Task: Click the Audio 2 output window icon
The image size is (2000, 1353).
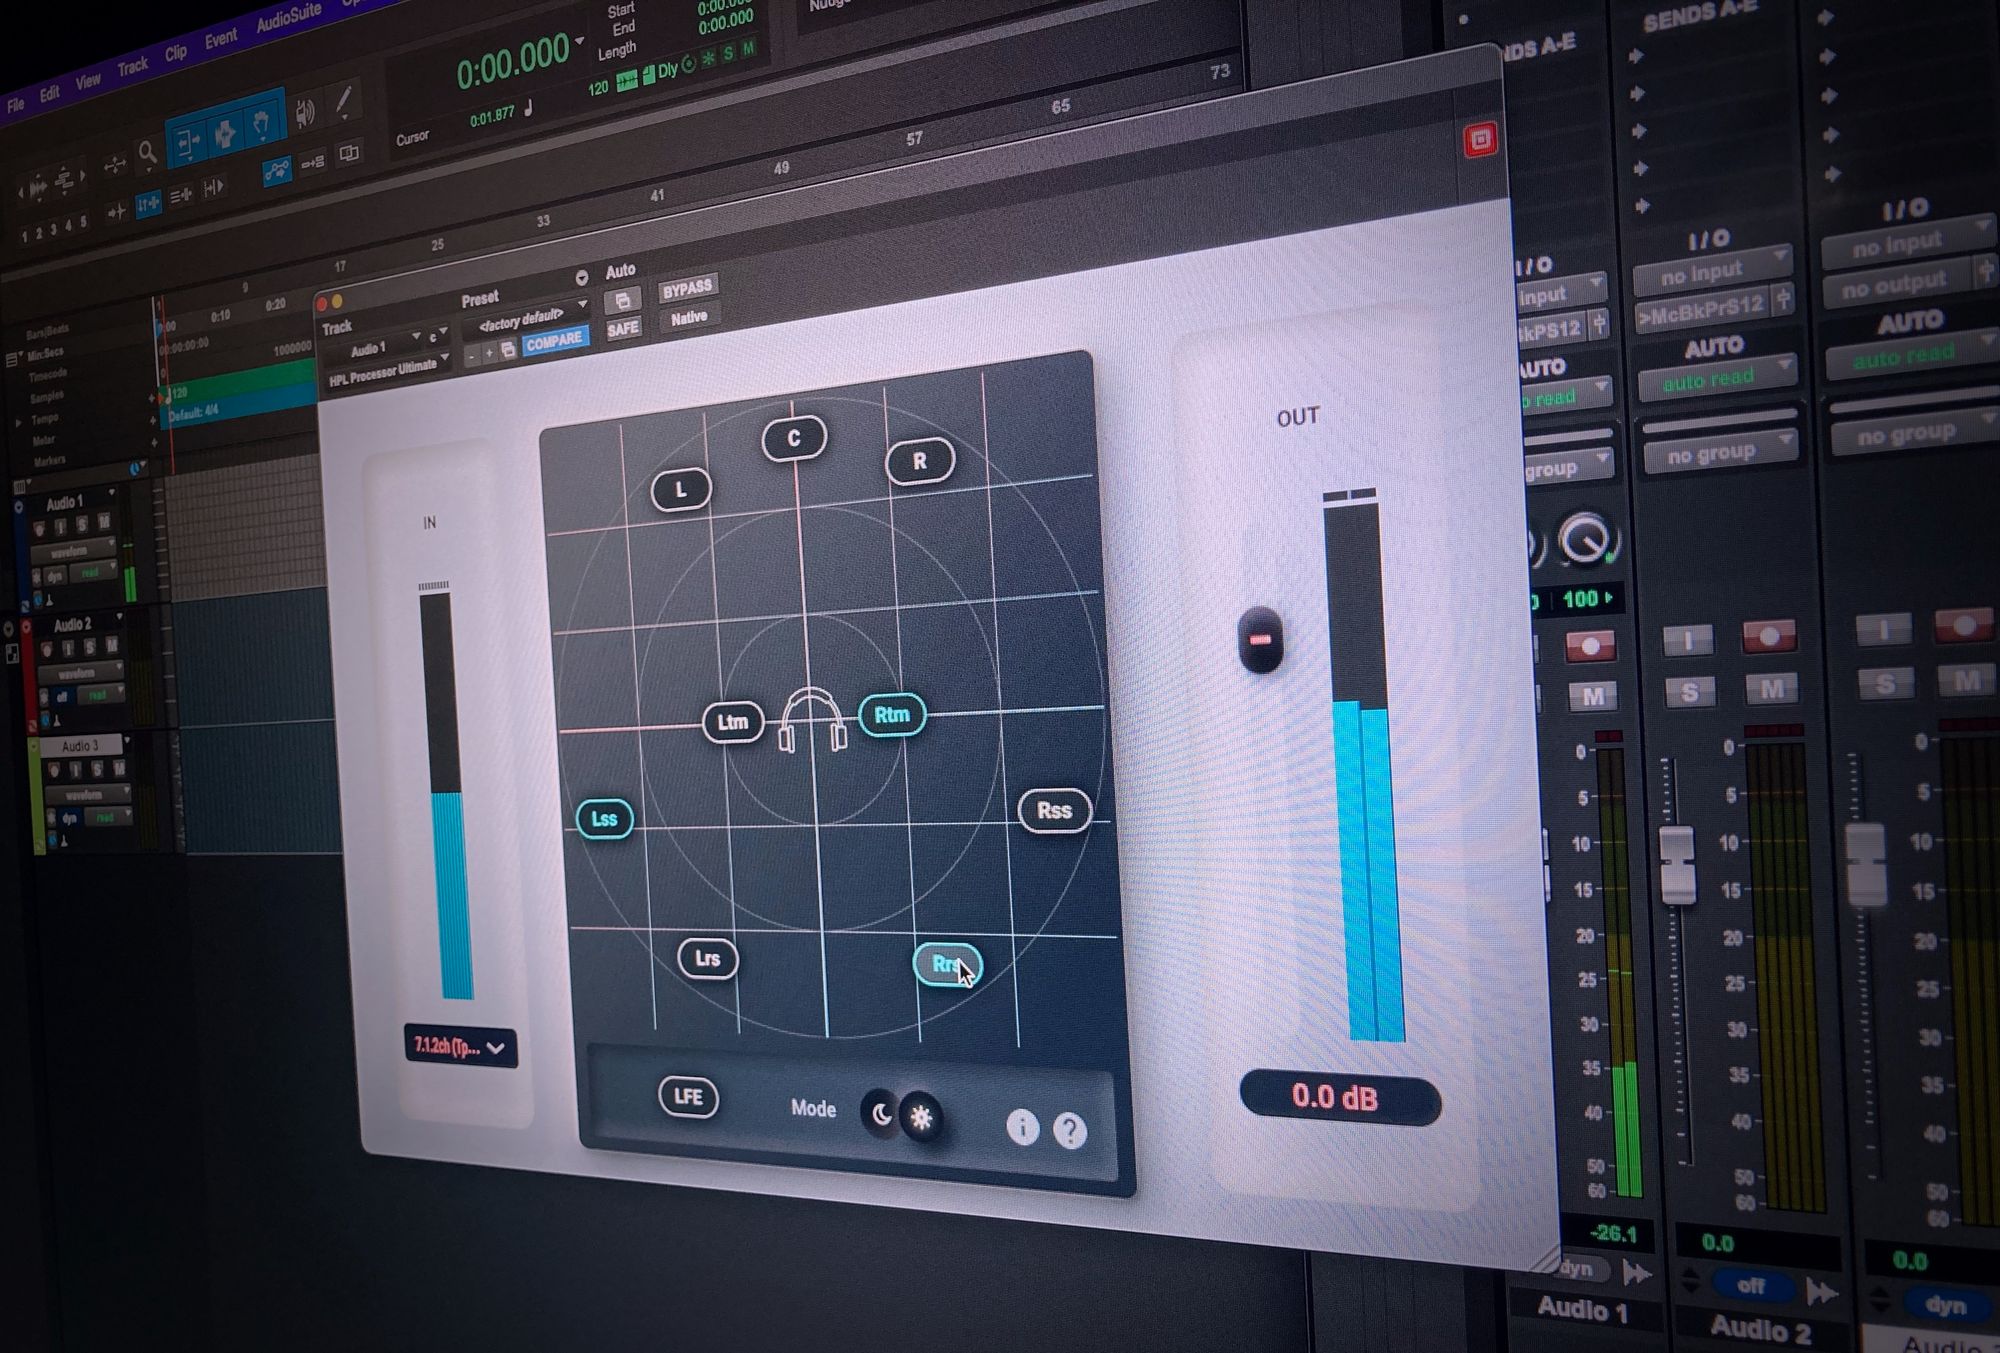Action: tap(1782, 299)
